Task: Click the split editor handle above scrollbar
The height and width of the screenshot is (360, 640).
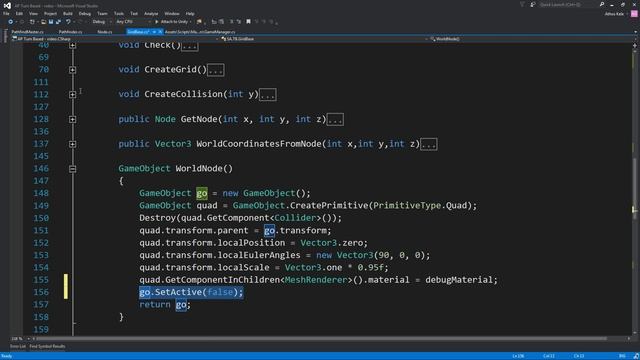Action: coord(635,45)
